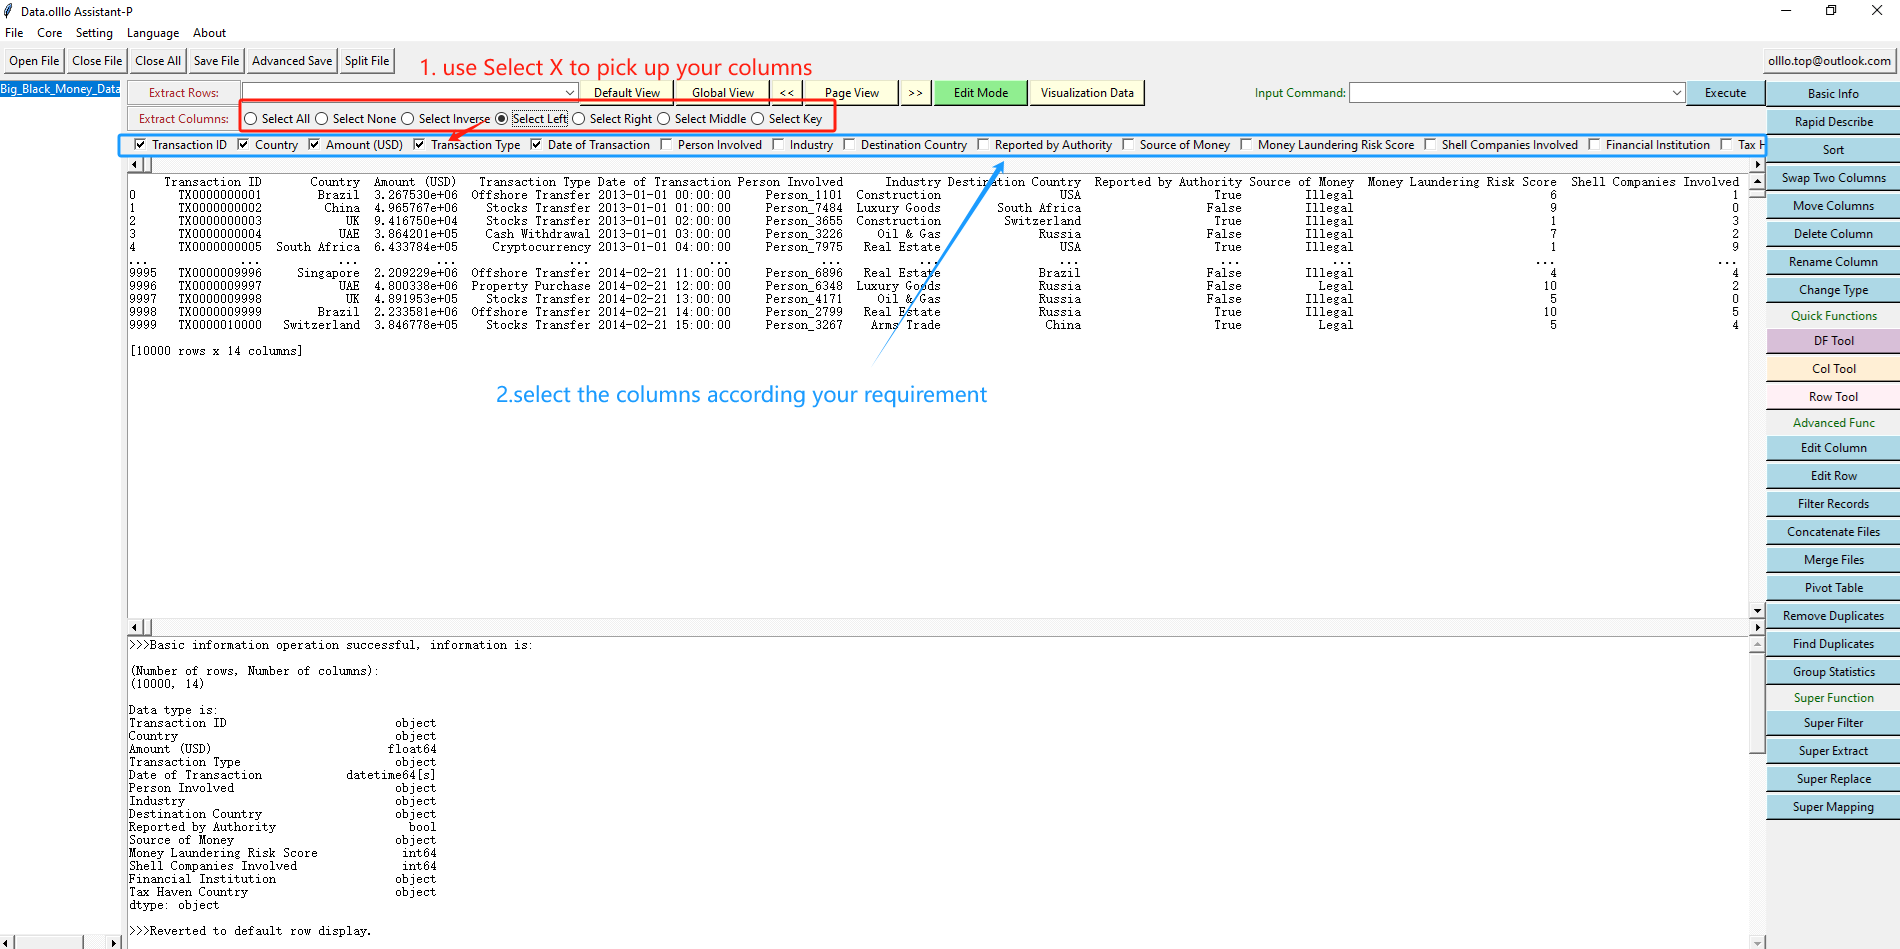Click the Super Filter button

click(x=1833, y=723)
